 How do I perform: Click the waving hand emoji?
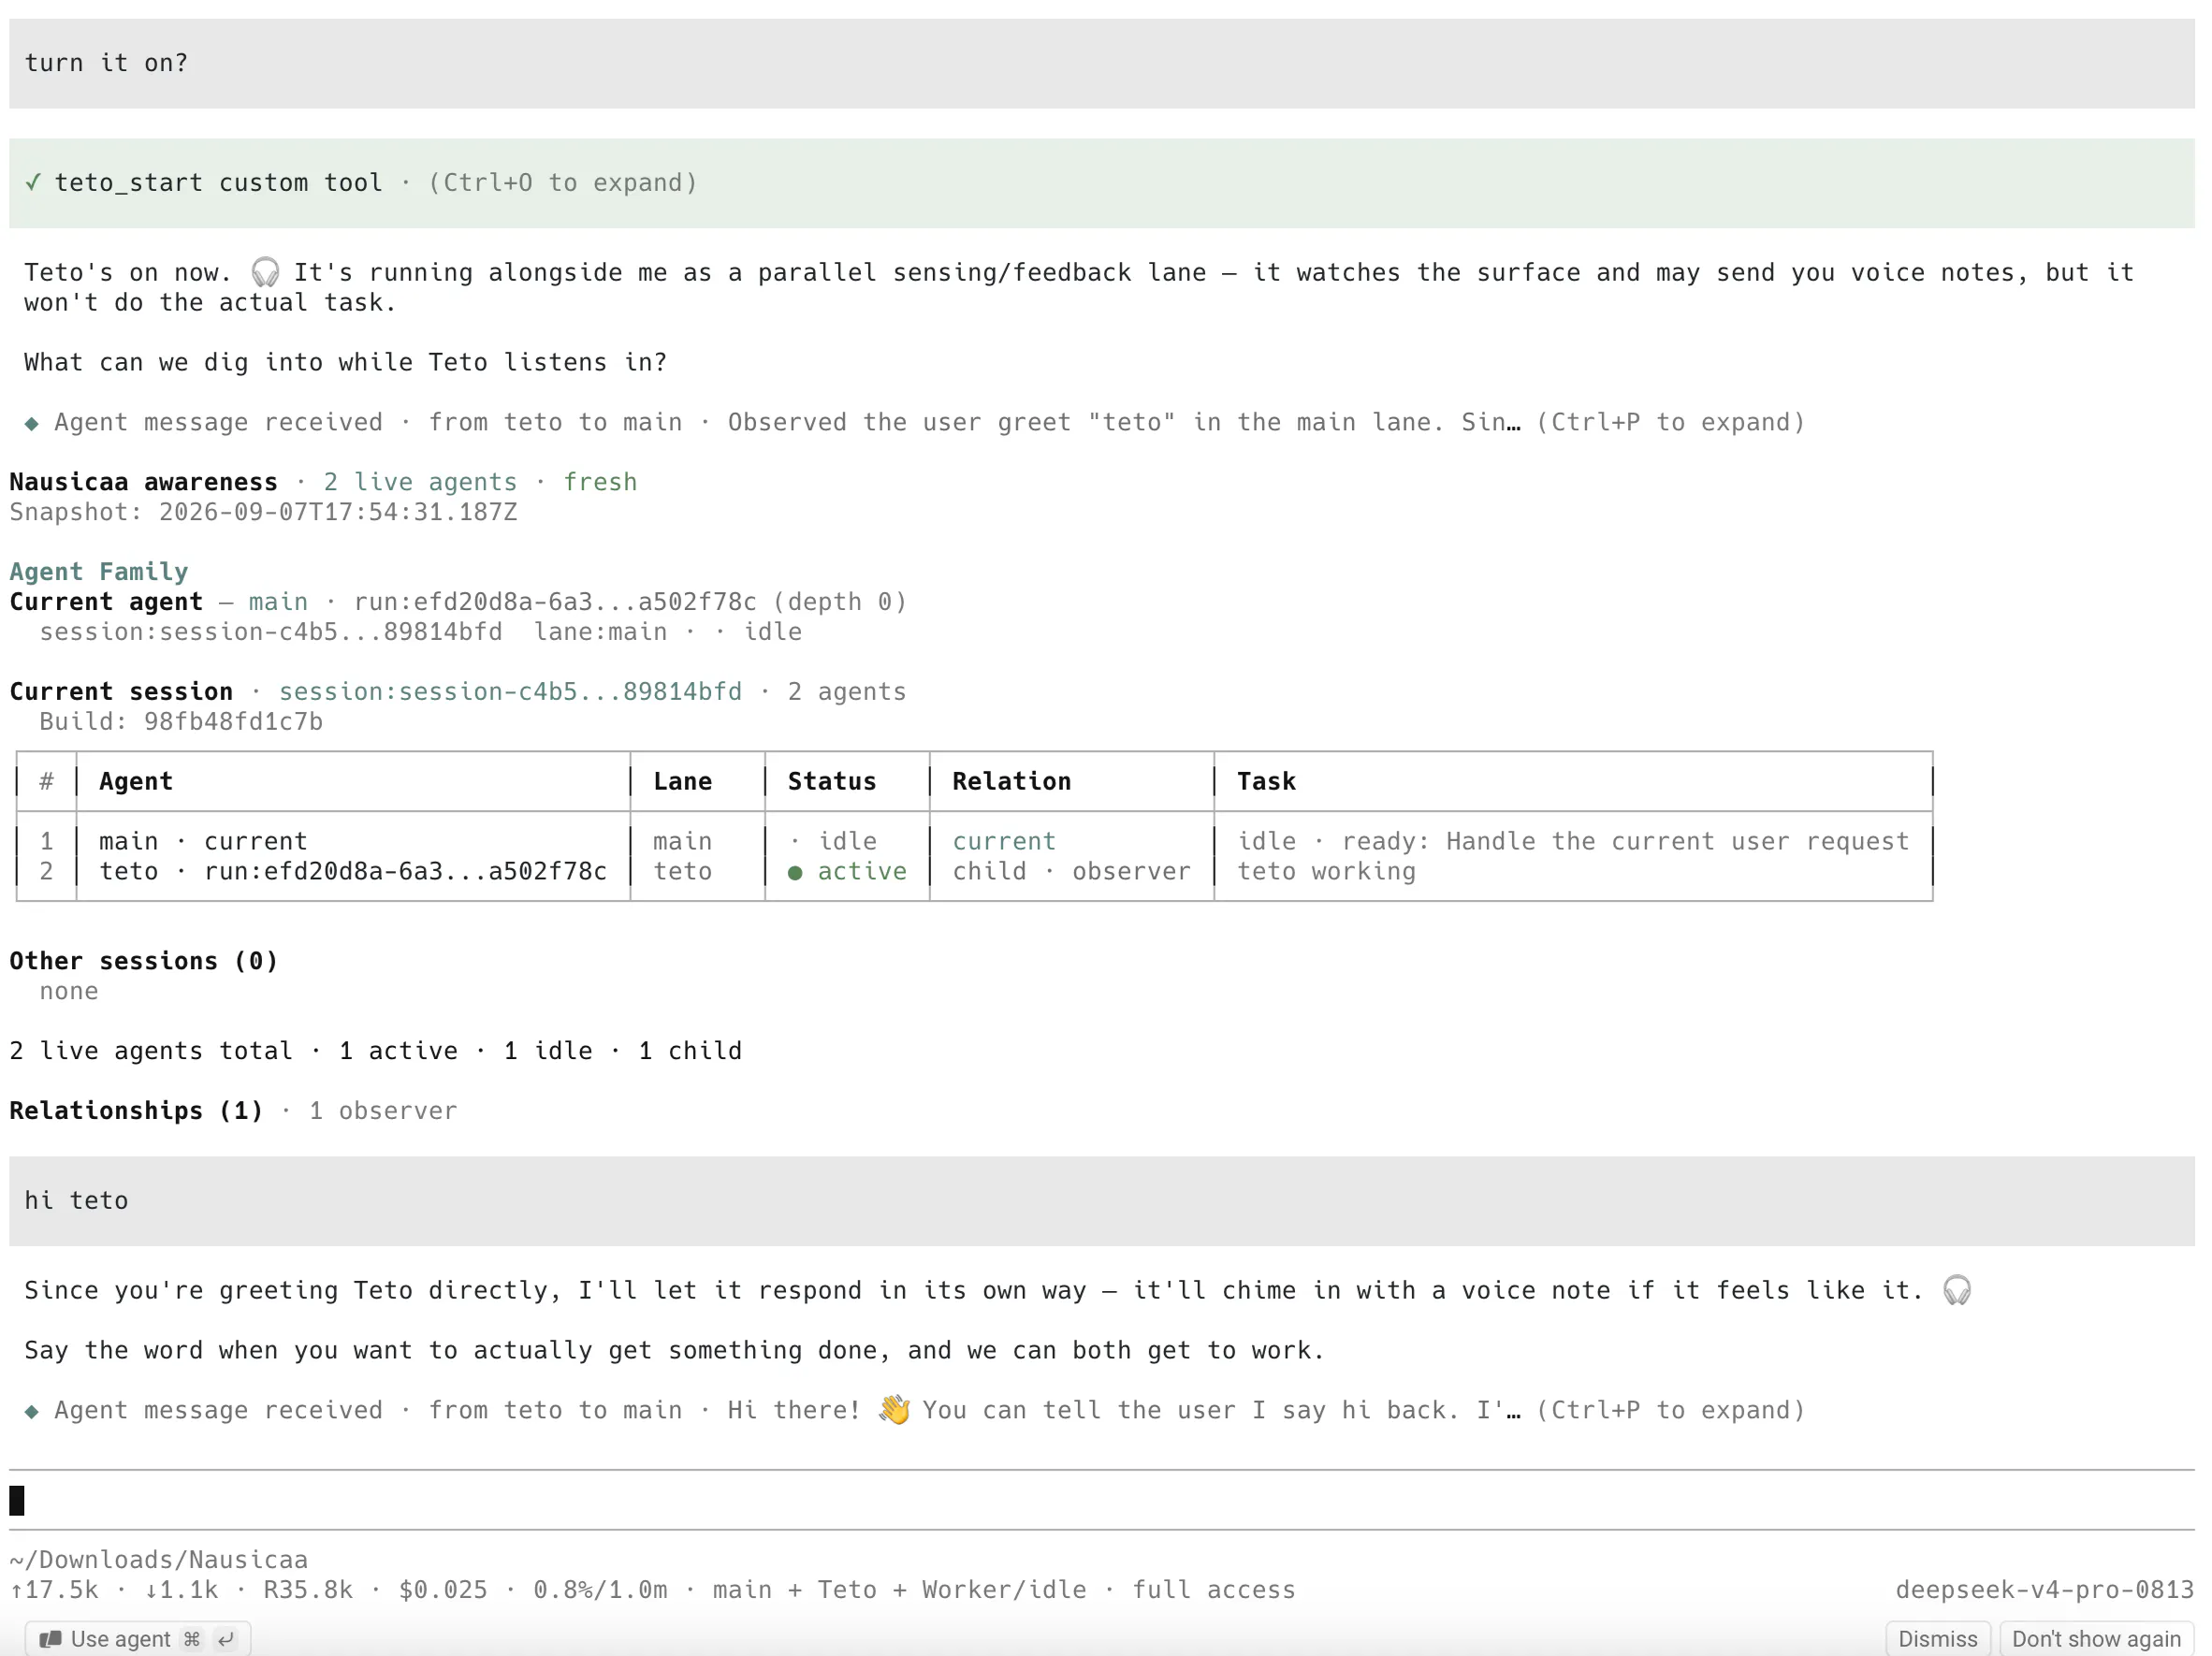tap(894, 1410)
